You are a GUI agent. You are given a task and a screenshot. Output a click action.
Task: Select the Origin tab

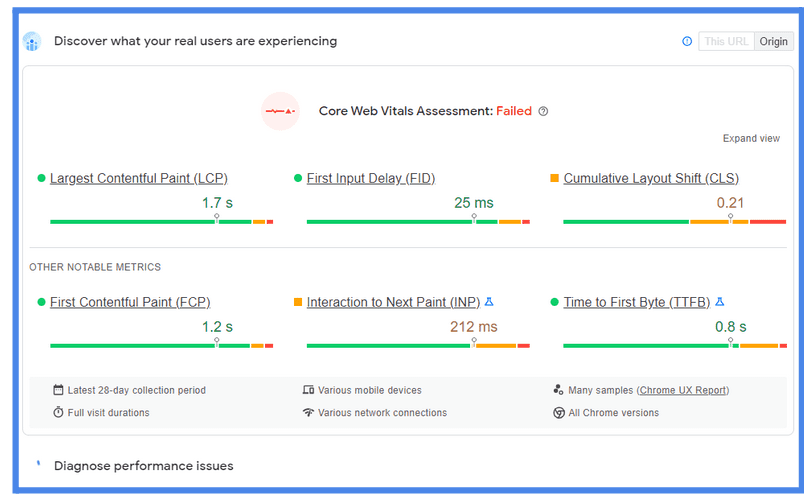[x=774, y=41]
